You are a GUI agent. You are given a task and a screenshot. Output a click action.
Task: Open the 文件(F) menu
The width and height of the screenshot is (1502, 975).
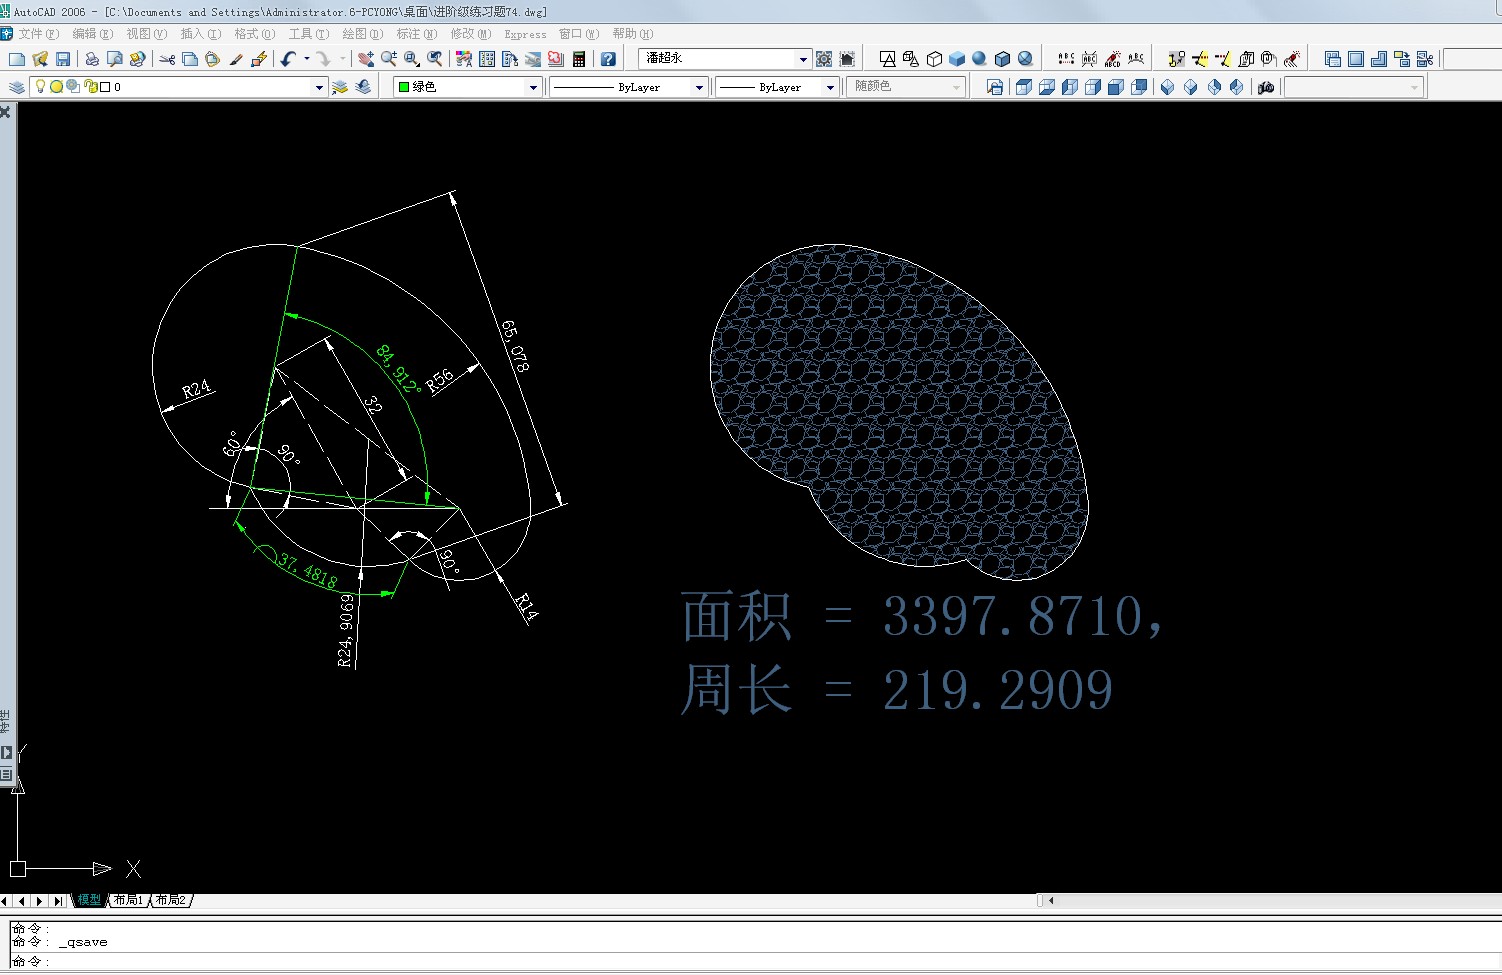(38, 34)
